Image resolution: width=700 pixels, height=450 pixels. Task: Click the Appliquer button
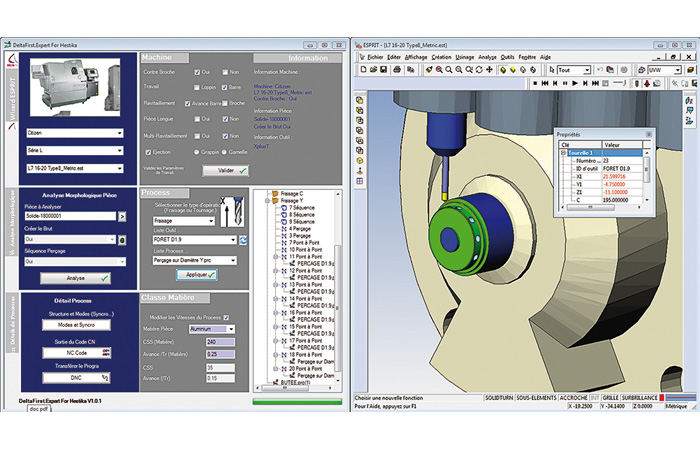pyautogui.click(x=197, y=275)
